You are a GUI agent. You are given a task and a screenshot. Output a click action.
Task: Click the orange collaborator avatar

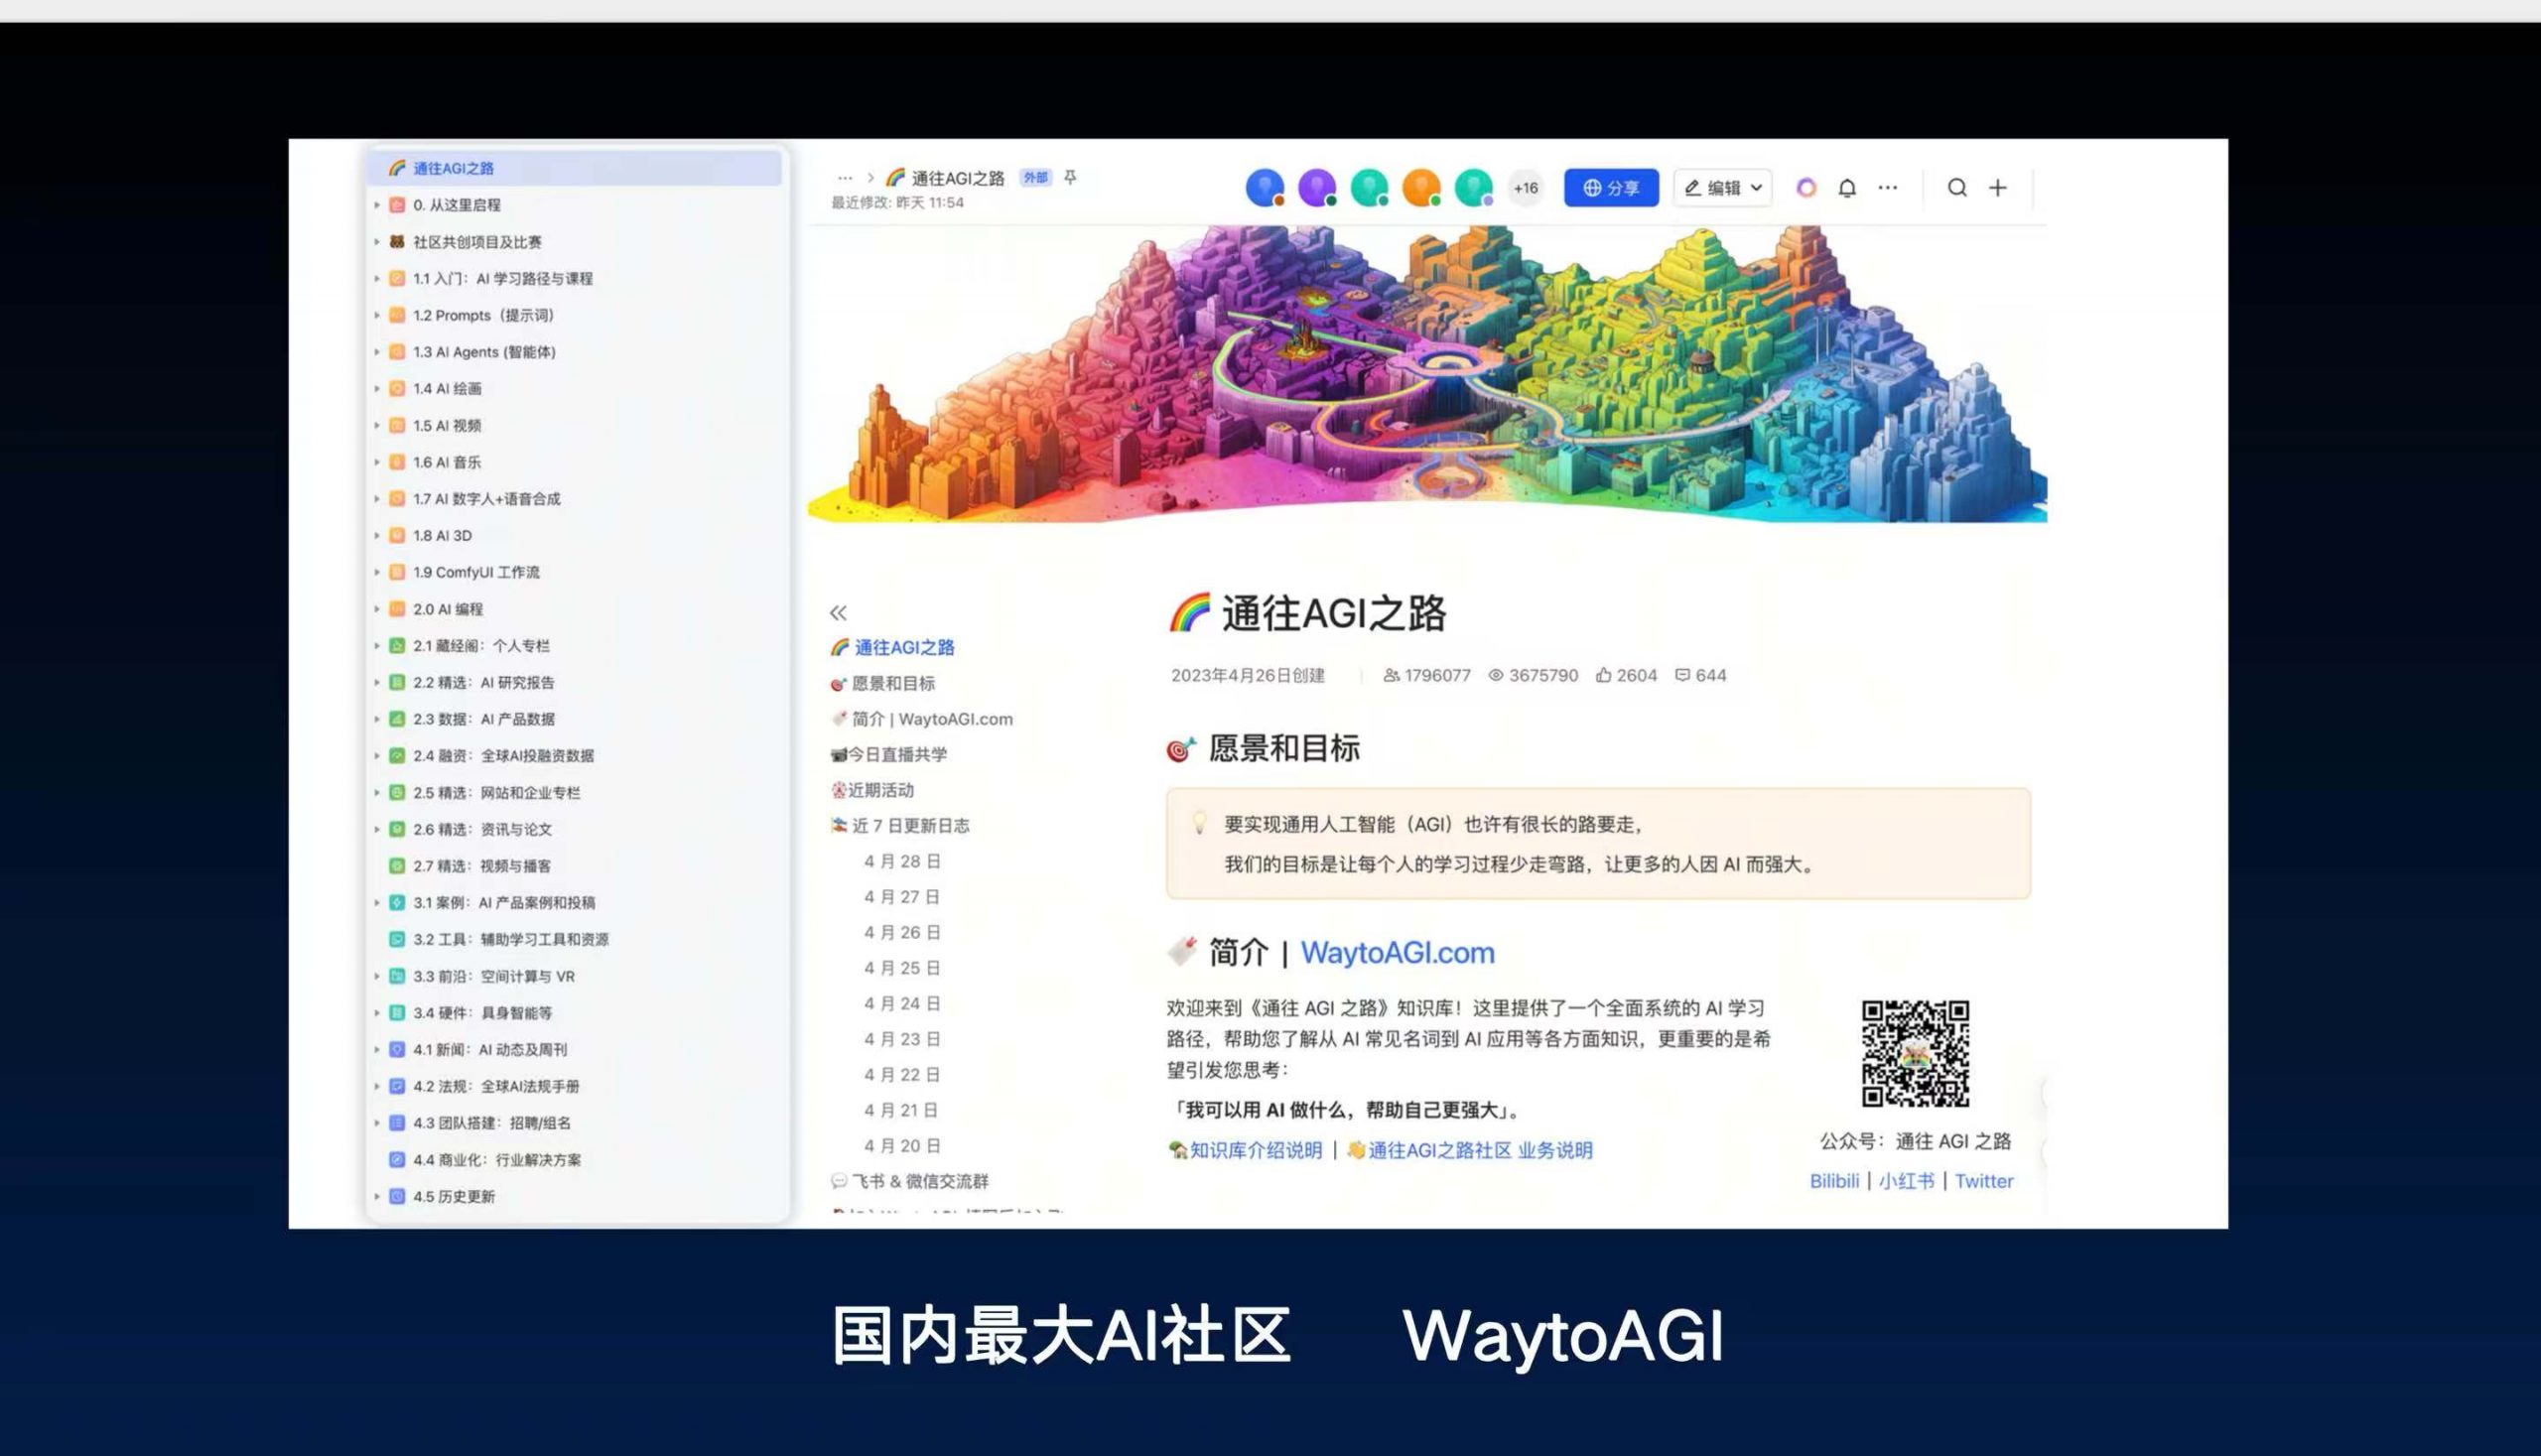click(1421, 188)
